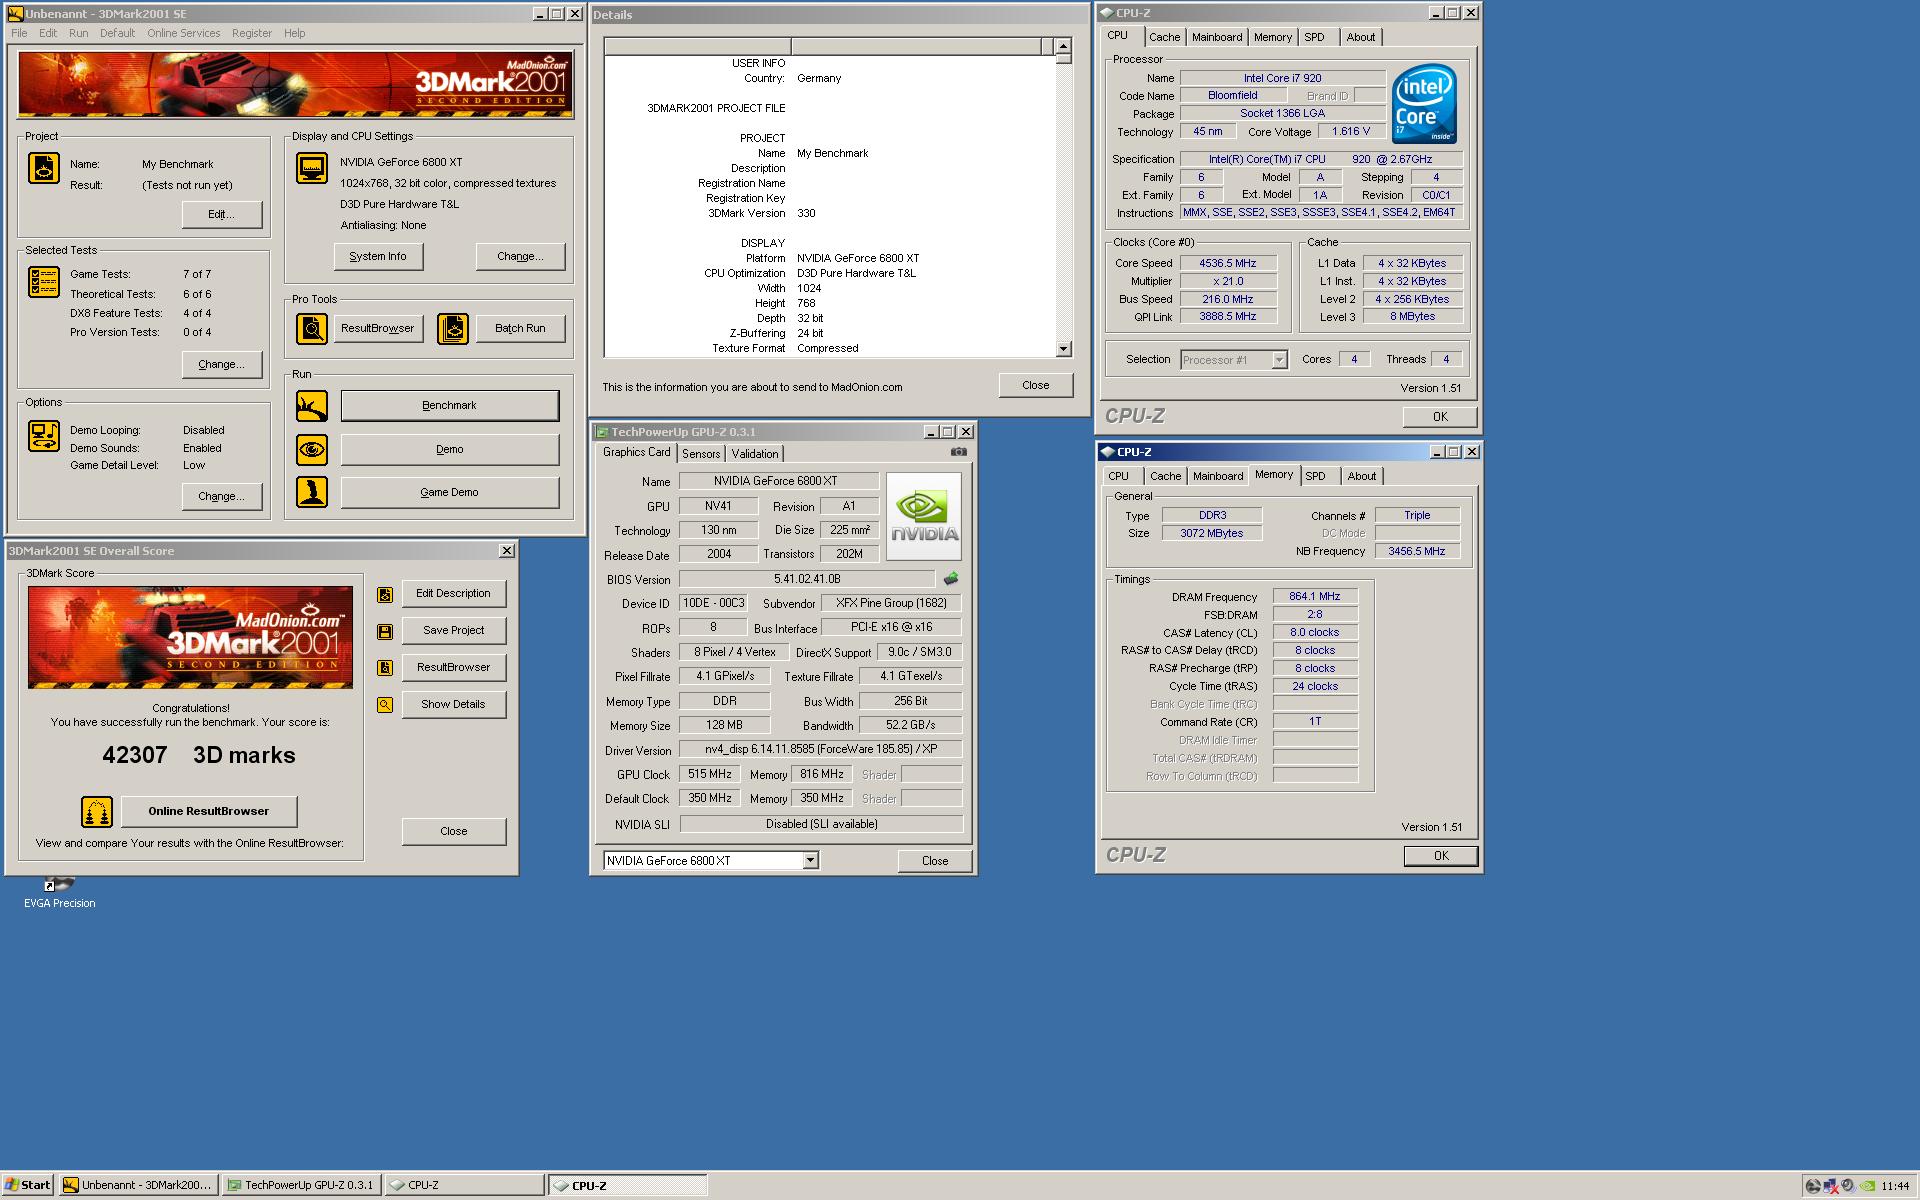Select the TechPowerUp GPU-Z taskbar button
This screenshot has height=1200, width=1920.
pyautogui.click(x=302, y=1185)
